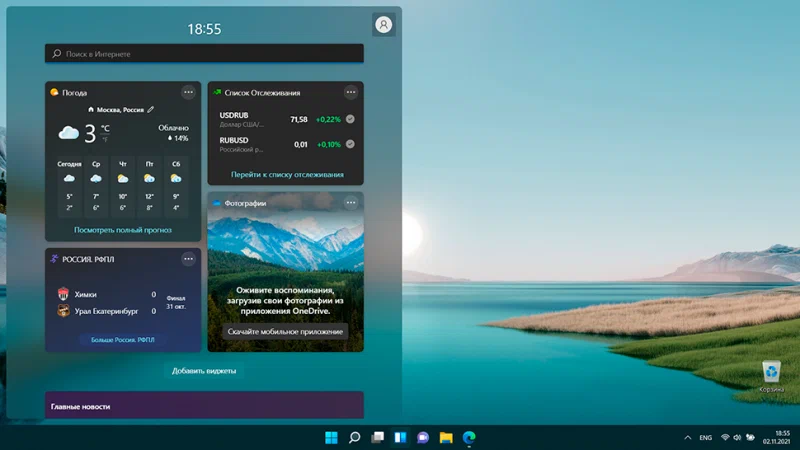Switch weather unit to Fahrenheit
Screen dimensions: 800x450
[x=105, y=138]
